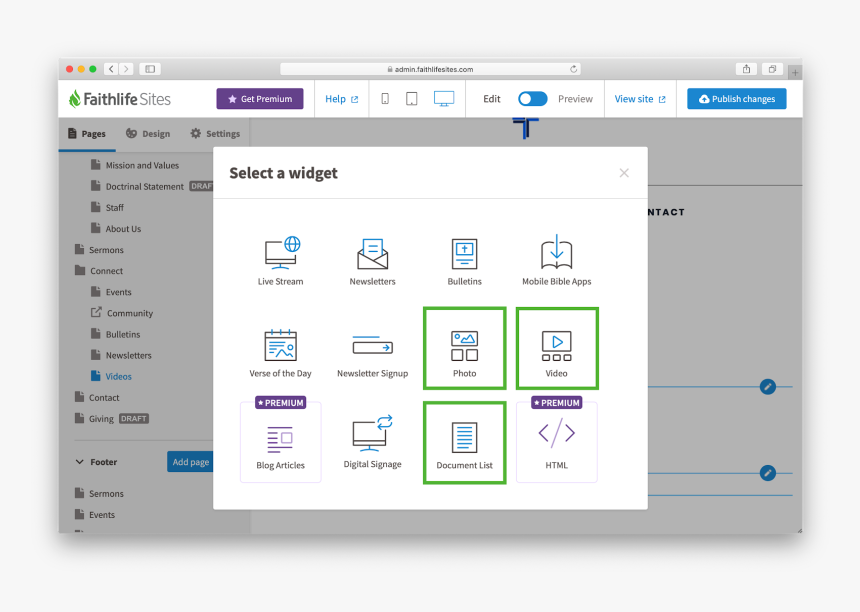Viewport: 860px width, 612px height.
Task: Select the Photo widget
Action: click(465, 349)
